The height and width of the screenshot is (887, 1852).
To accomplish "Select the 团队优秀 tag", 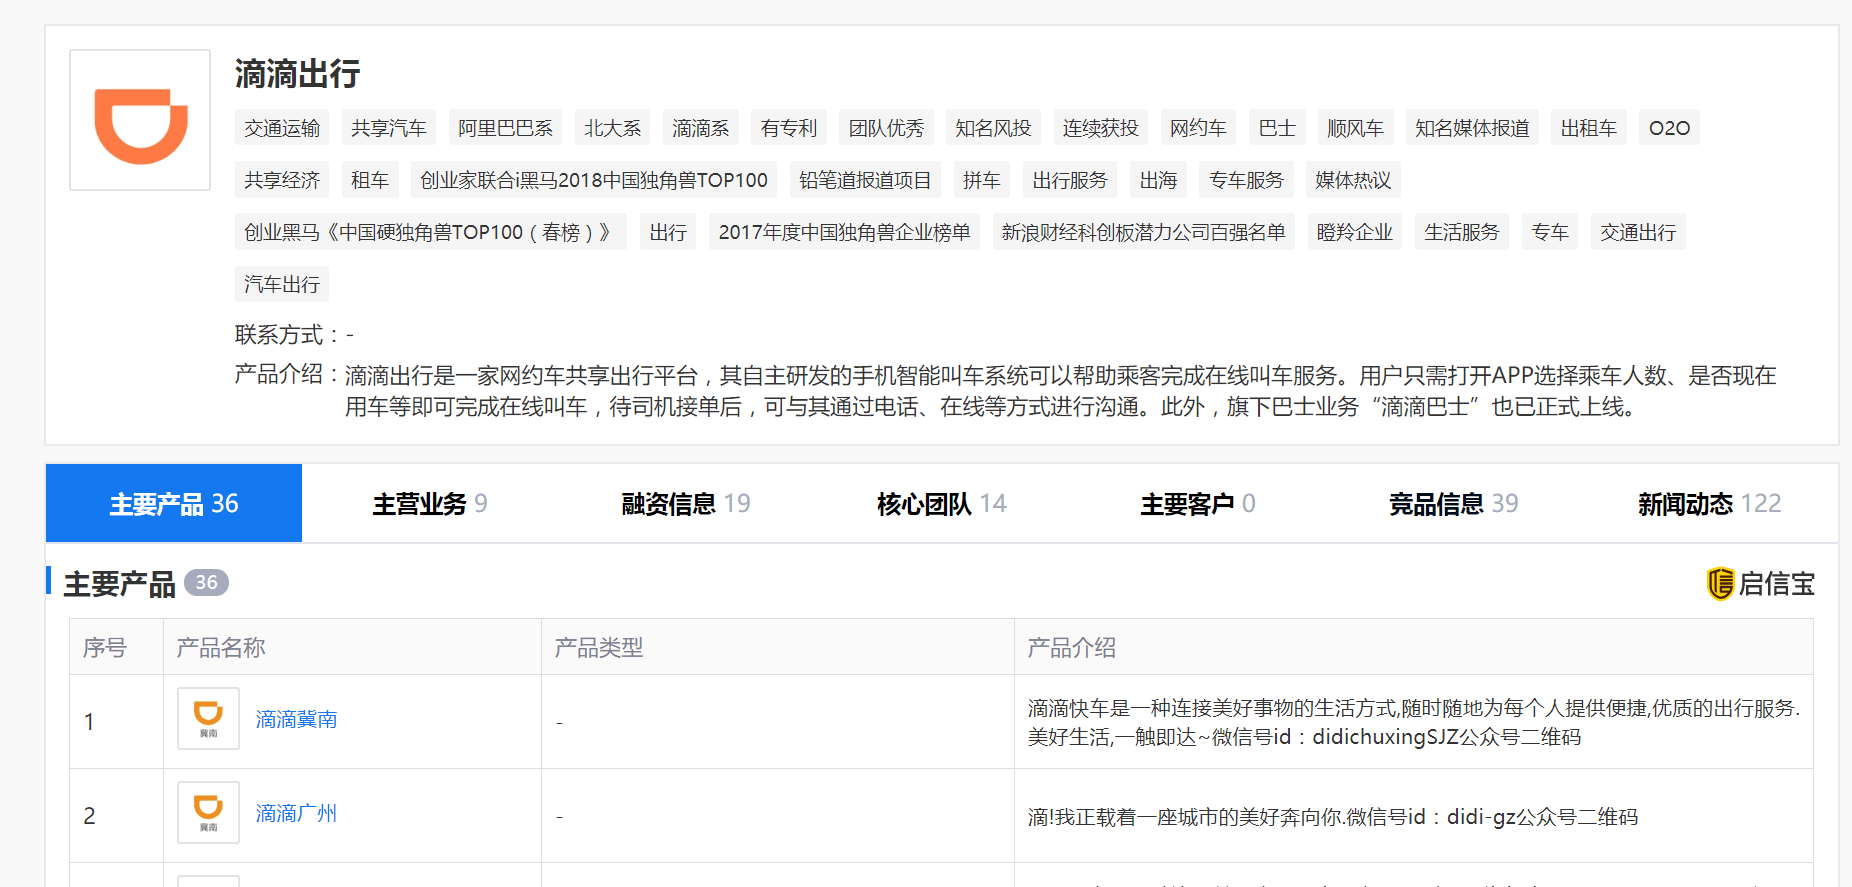I will (886, 128).
